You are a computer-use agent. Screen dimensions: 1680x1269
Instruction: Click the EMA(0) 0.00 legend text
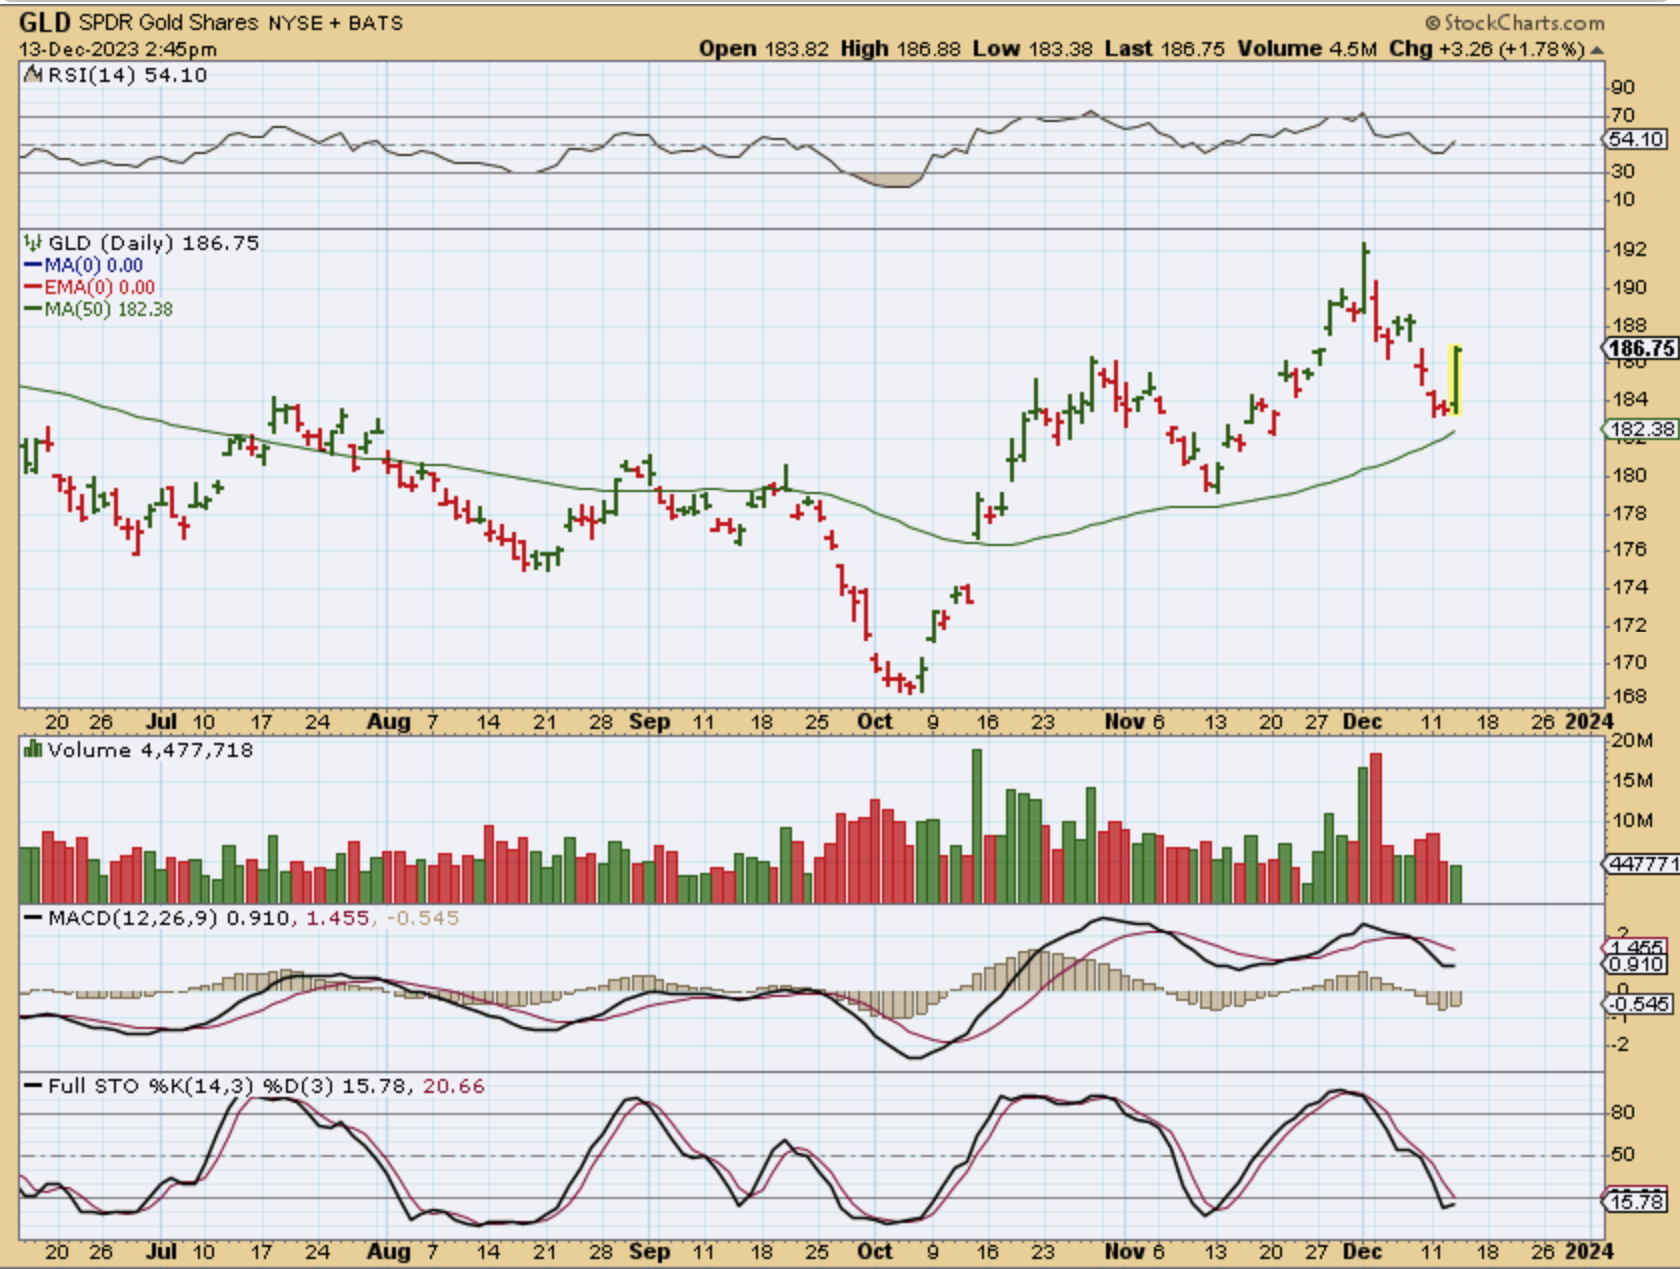[x=100, y=288]
